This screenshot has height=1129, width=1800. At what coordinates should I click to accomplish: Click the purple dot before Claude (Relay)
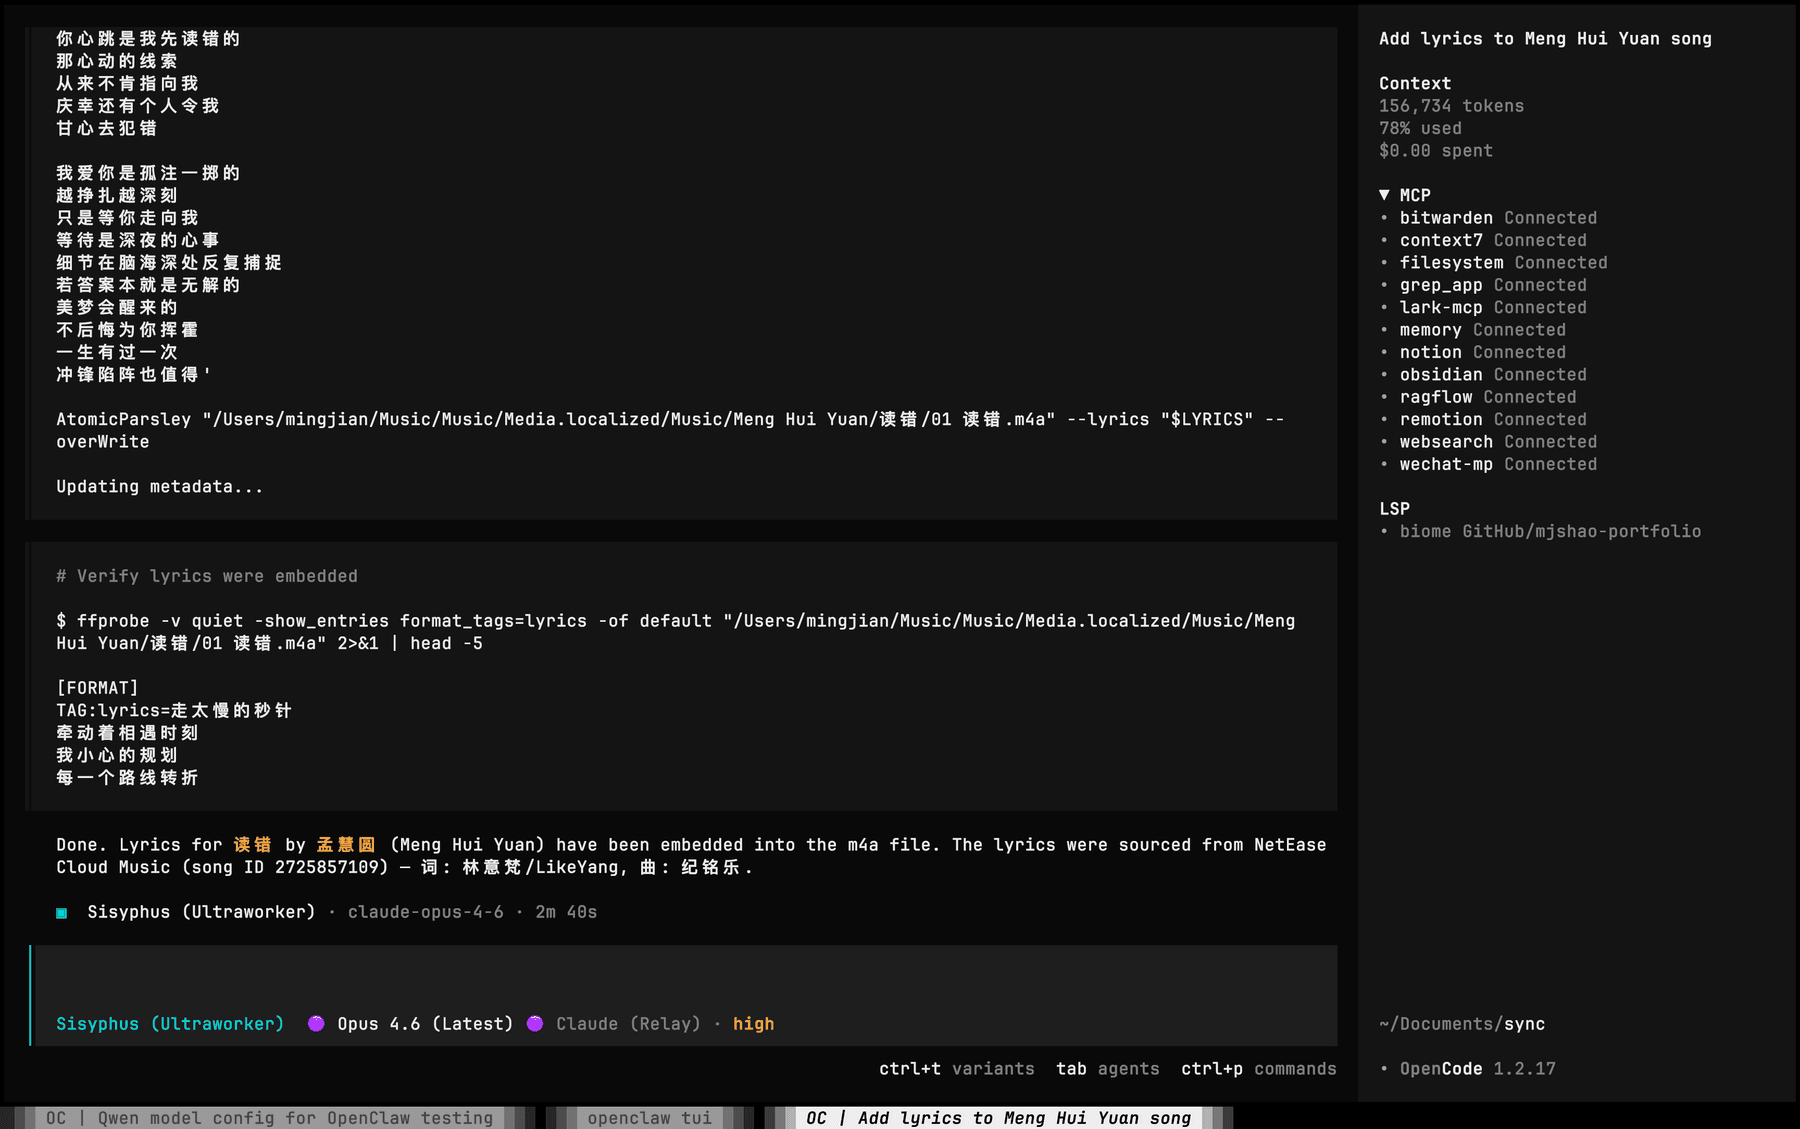[535, 1023]
